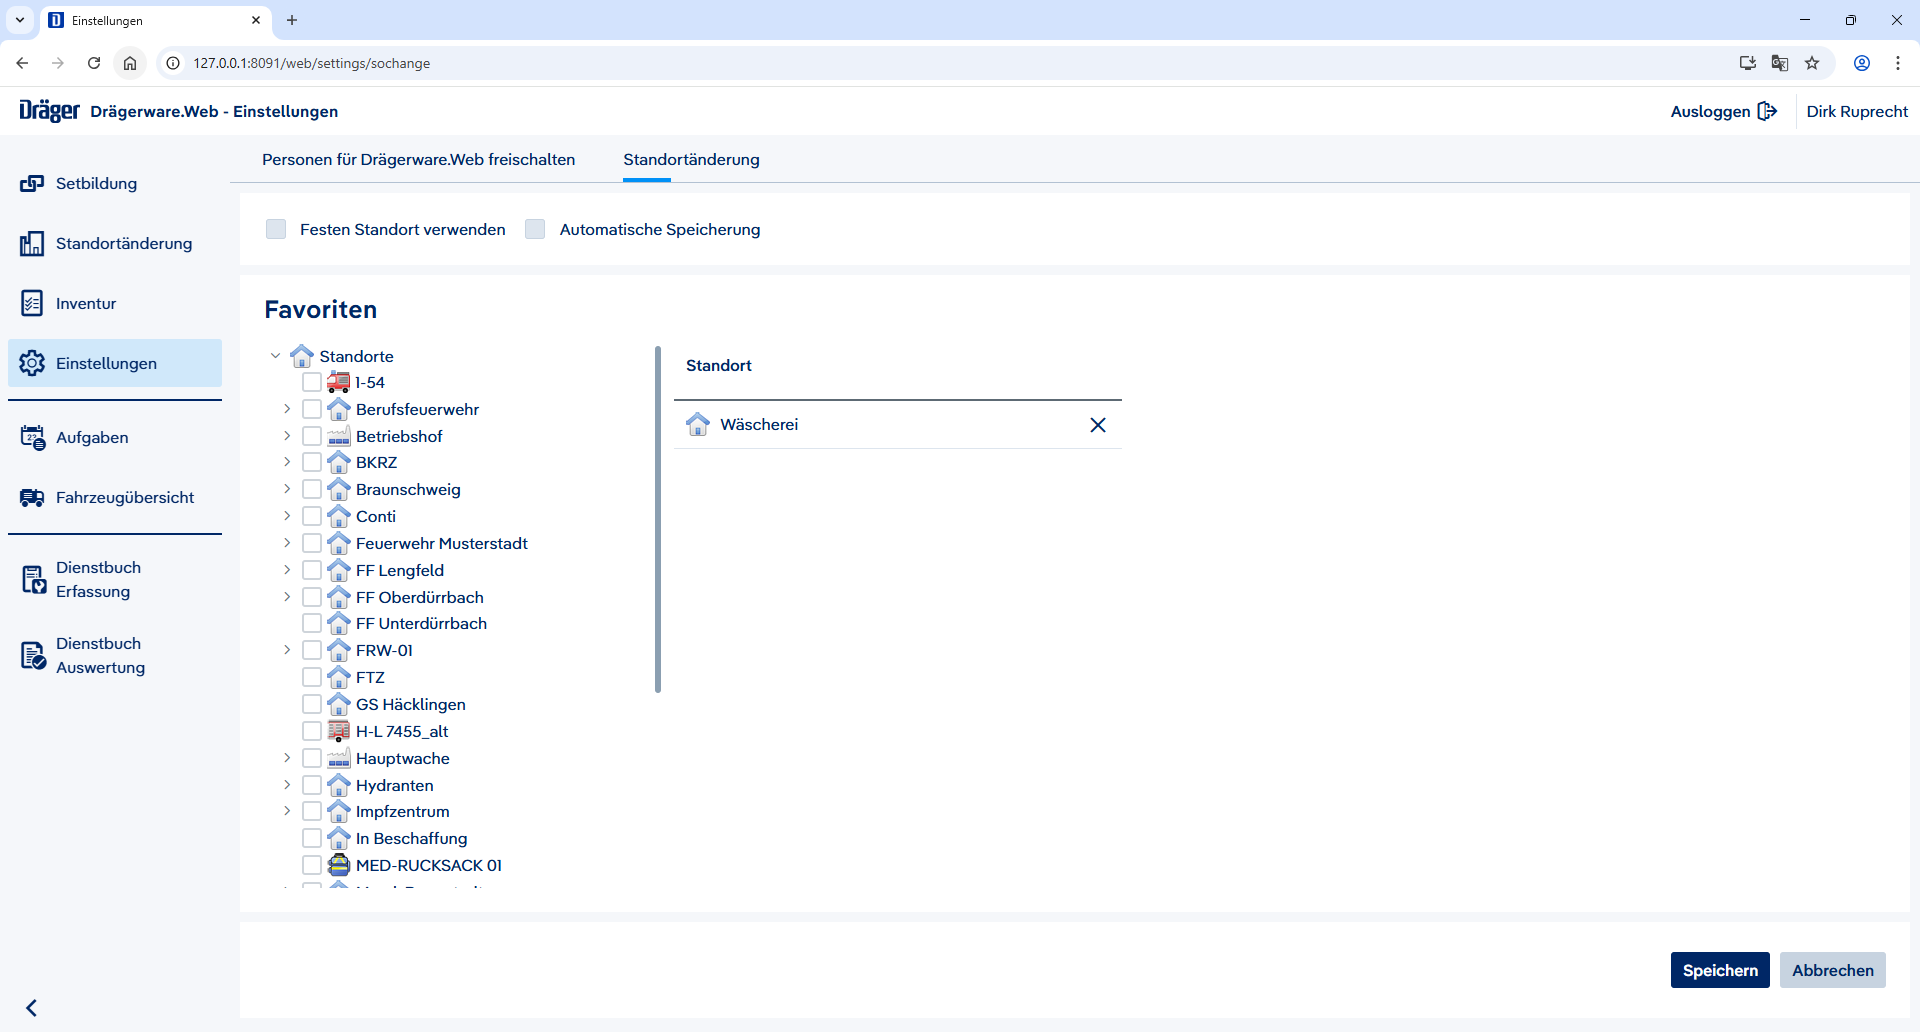The height and width of the screenshot is (1032, 1920).
Task: Click the Ausloggen logout icon
Action: pos(1767,111)
